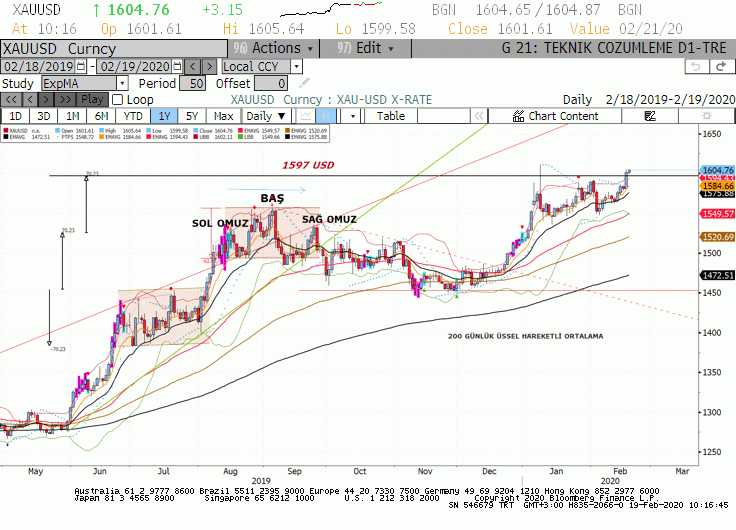Screen dimensions: 736x530
Task: Open the Local CCY currency dropdown
Action: 262,67
